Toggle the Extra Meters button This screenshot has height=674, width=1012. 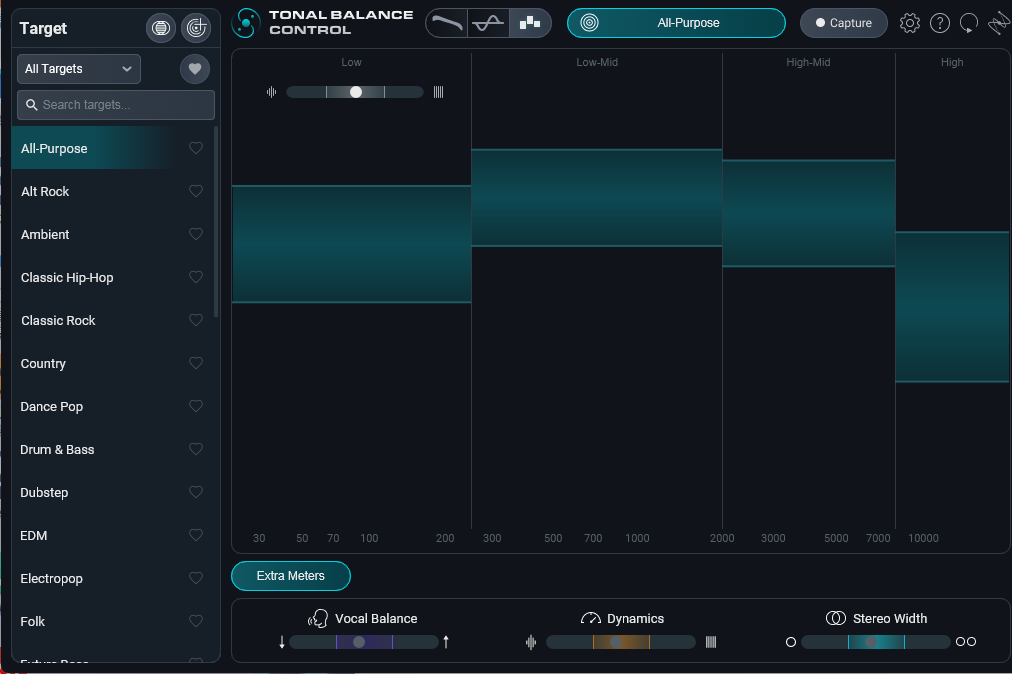tap(290, 576)
